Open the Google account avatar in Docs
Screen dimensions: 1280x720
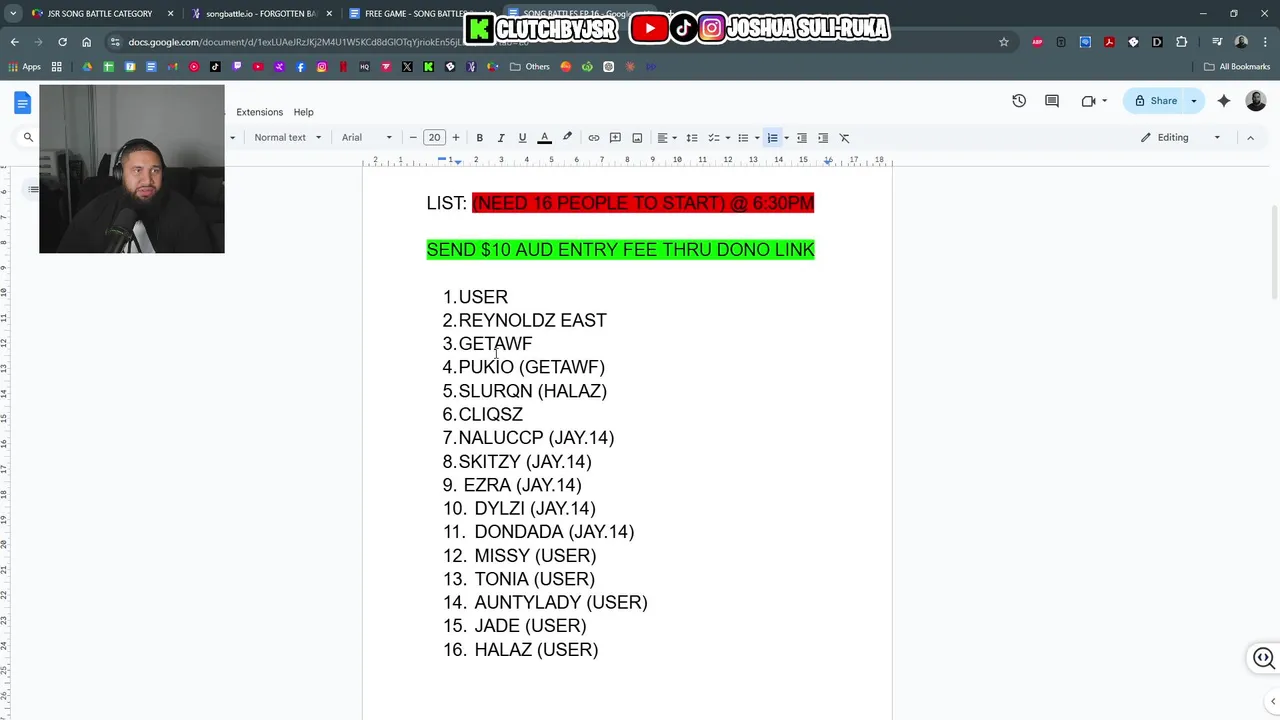click(1256, 101)
